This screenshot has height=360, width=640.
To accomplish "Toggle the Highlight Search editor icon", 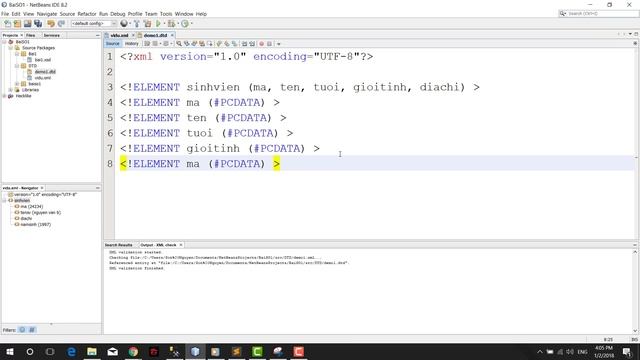I will pyautogui.click(x=202, y=44).
